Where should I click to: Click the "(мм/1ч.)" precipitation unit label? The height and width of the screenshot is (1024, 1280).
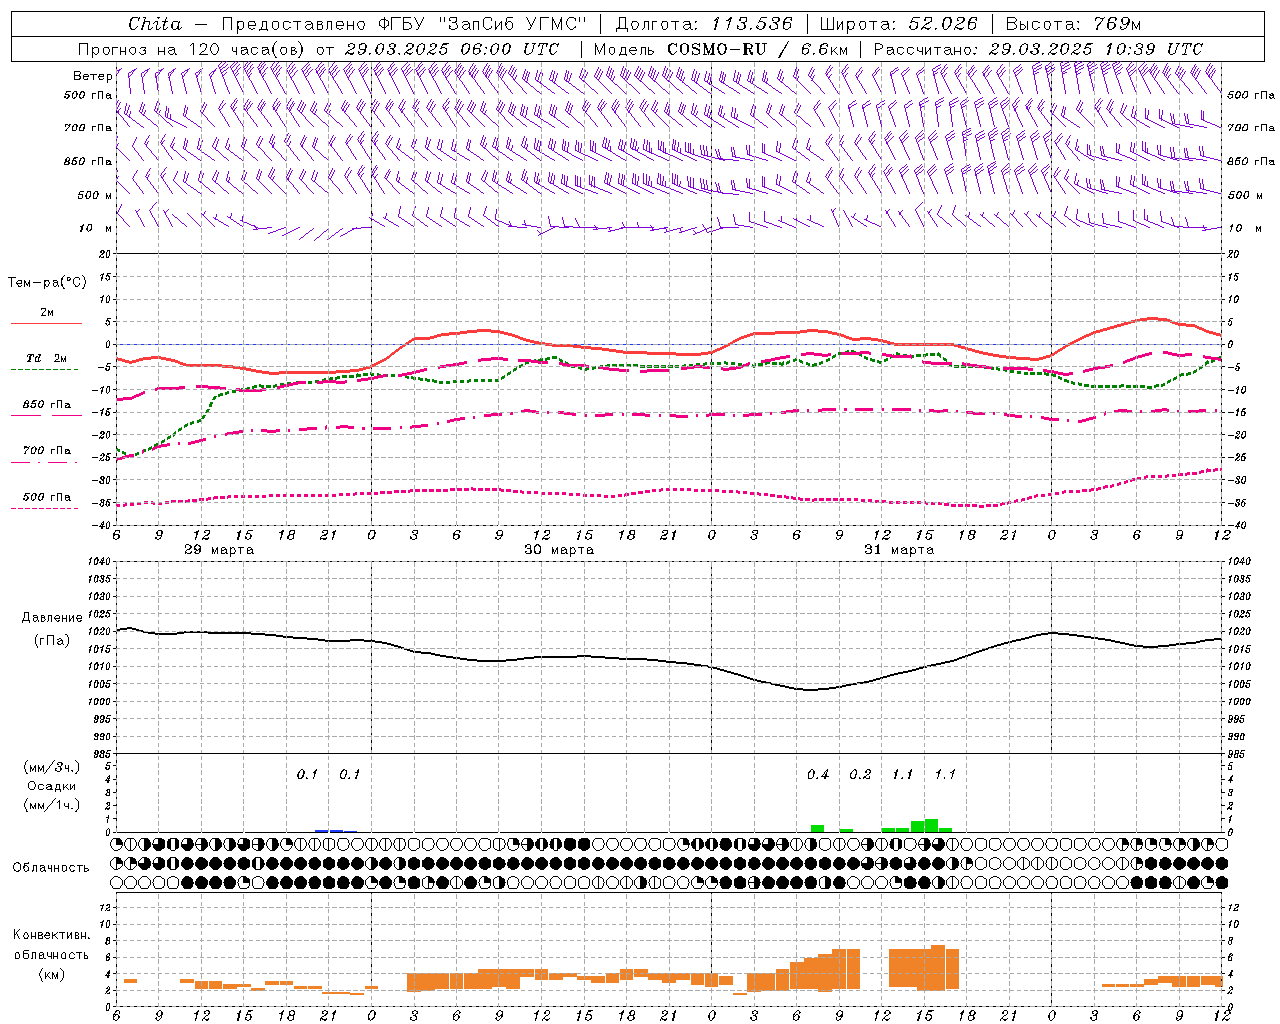click(x=52, y=805)
